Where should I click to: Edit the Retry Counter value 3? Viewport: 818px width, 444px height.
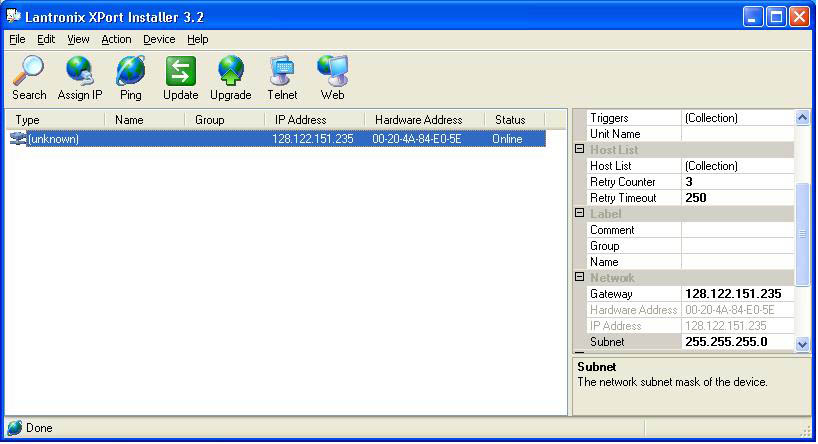pyautogui.click(x=738, y=182)
